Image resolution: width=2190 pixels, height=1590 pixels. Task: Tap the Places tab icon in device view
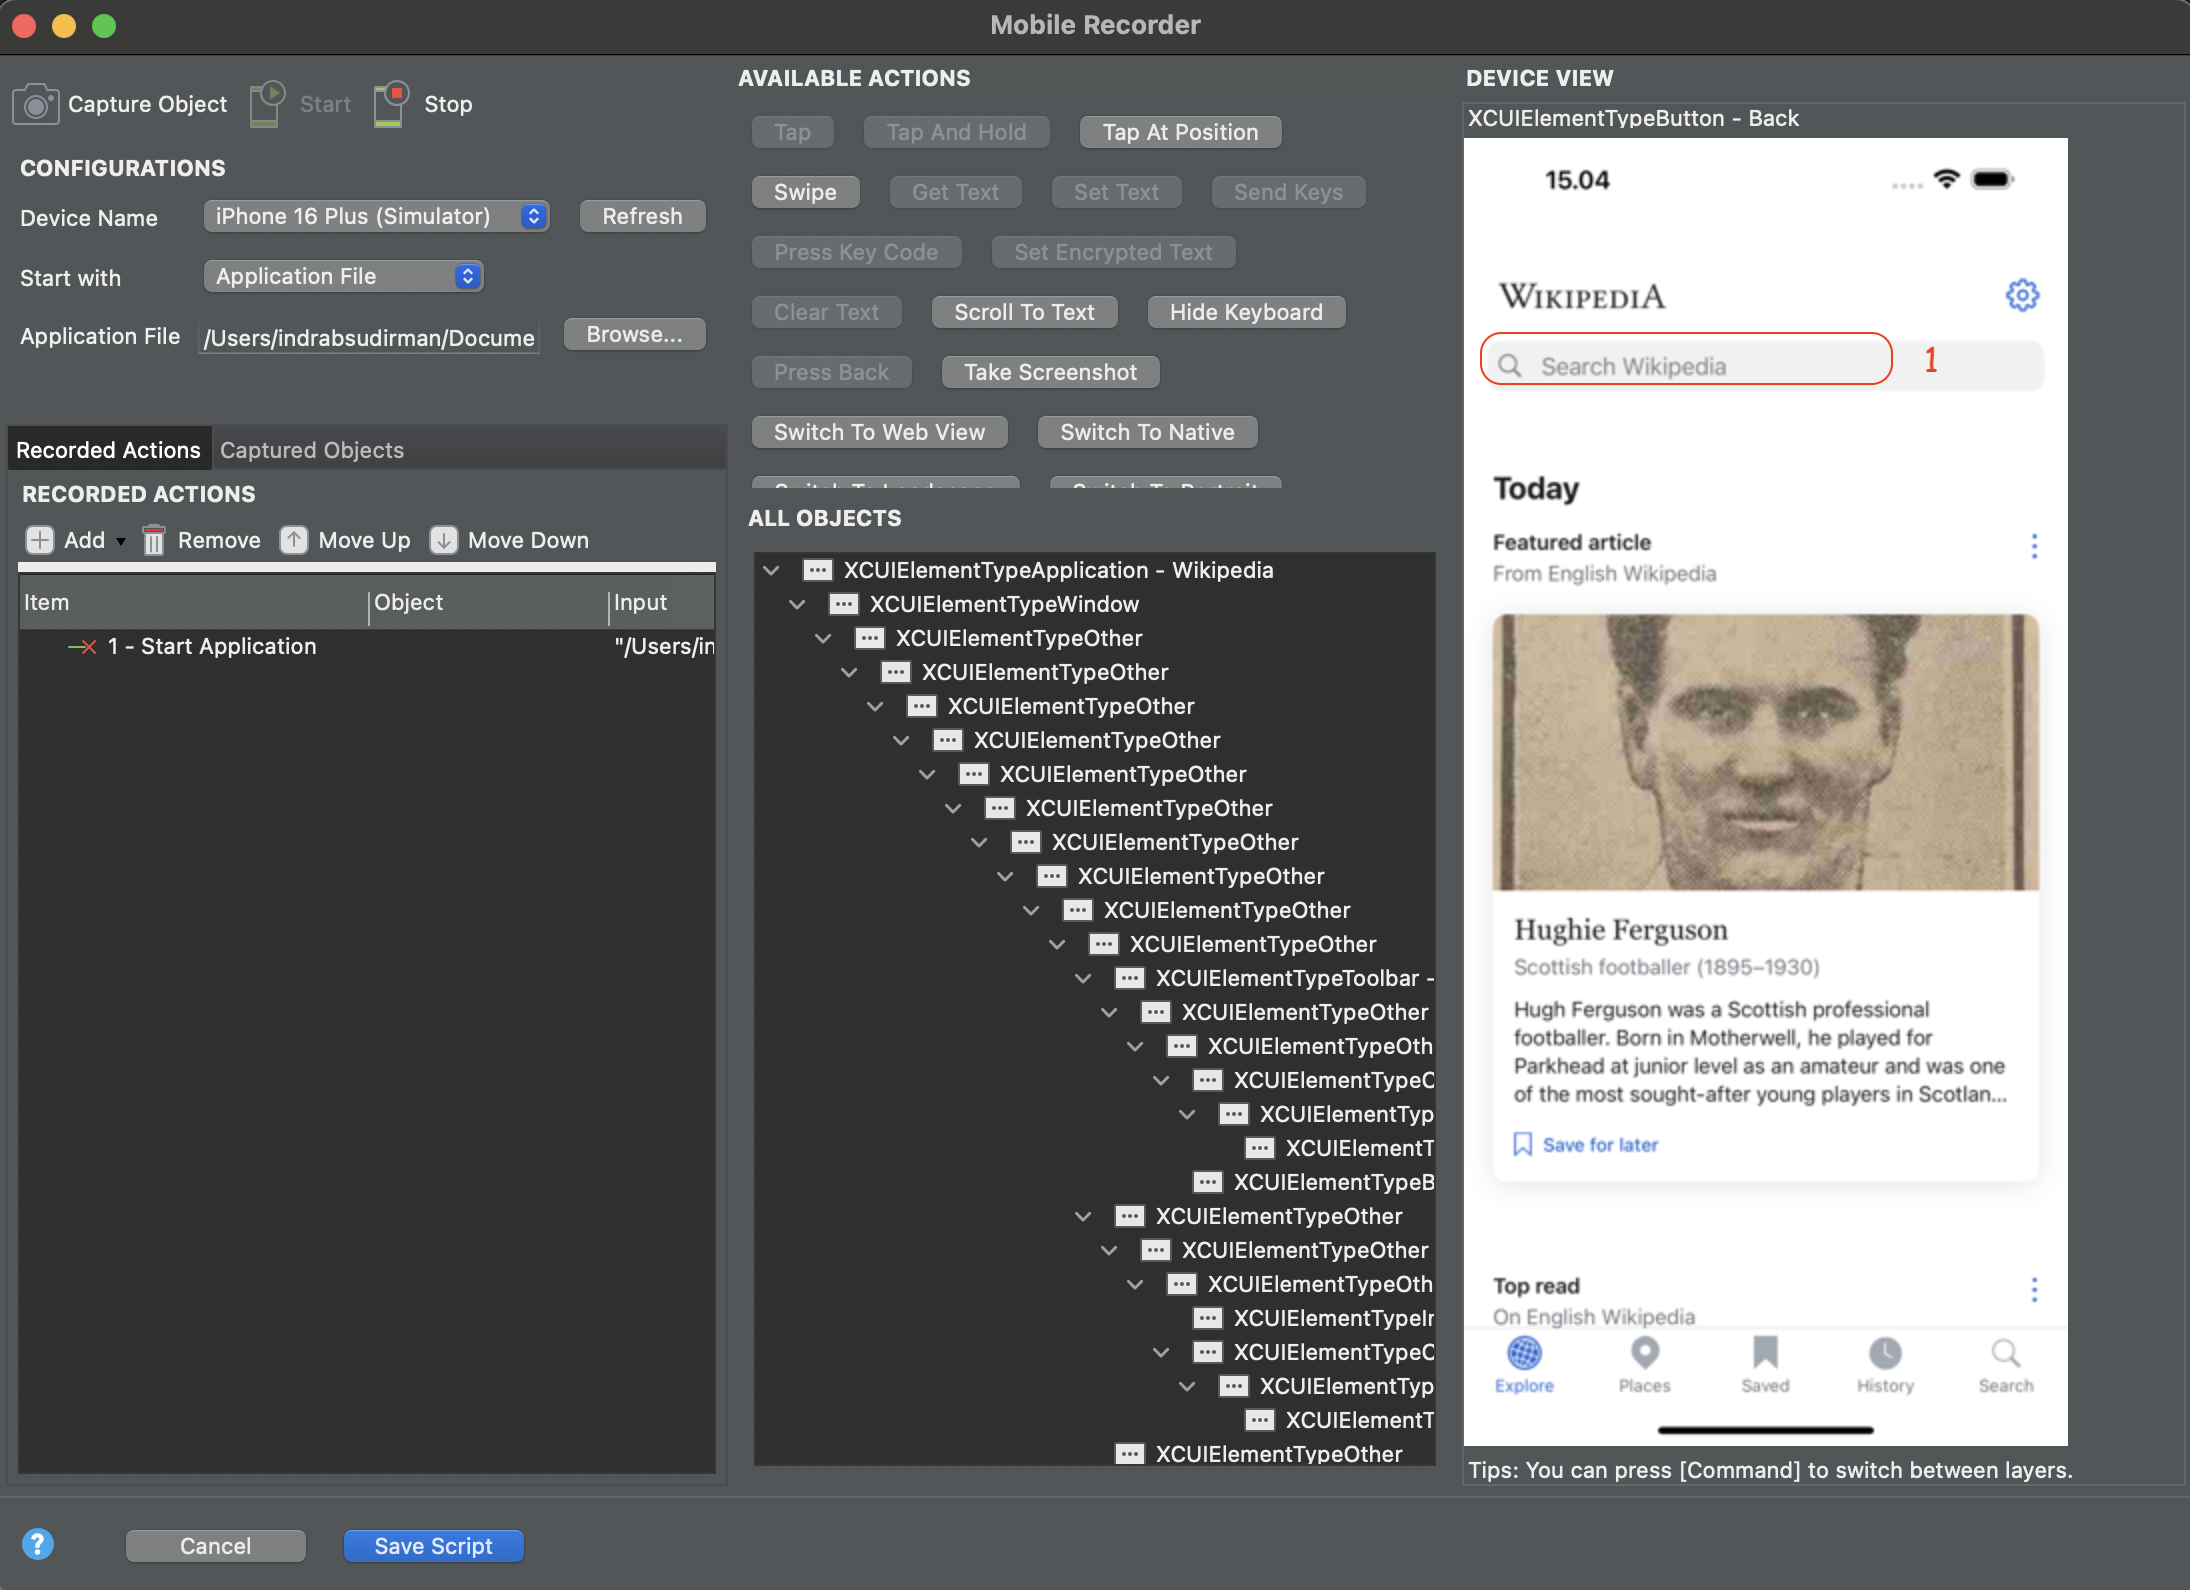1644,1354
